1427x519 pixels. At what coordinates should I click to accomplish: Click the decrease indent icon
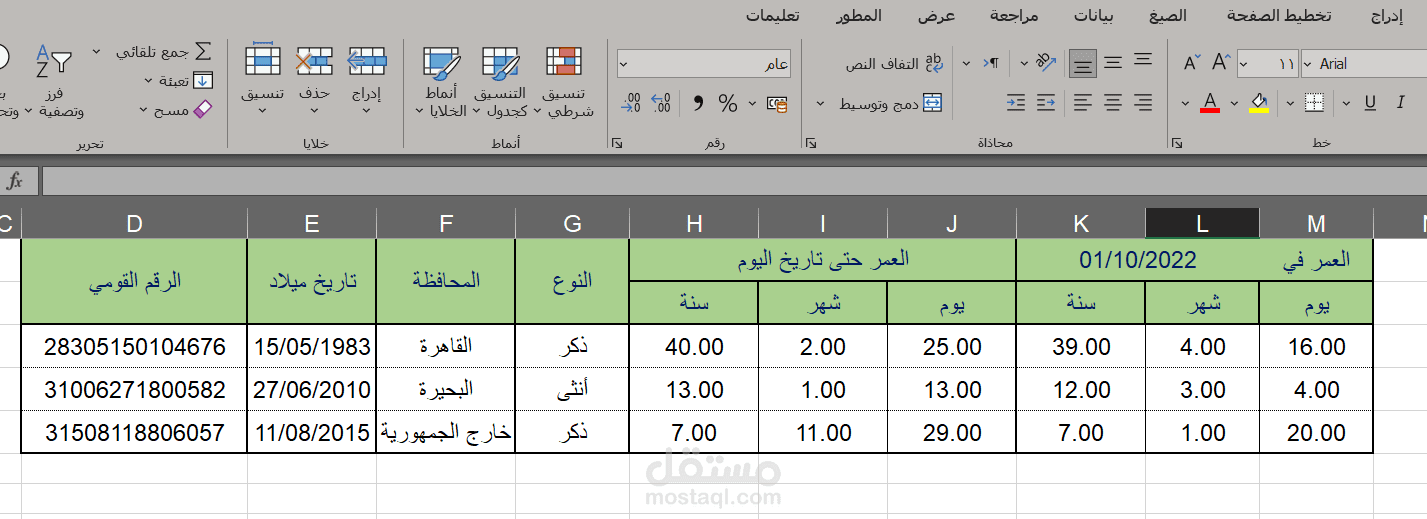(1046, 102)
